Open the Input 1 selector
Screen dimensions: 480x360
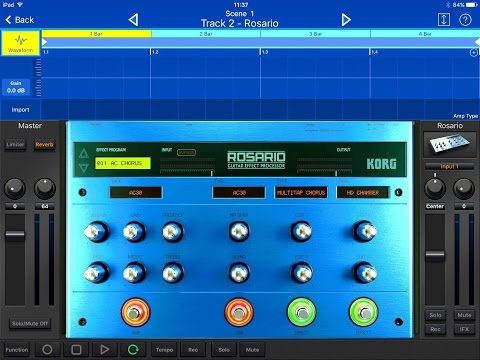coord(450,166)
